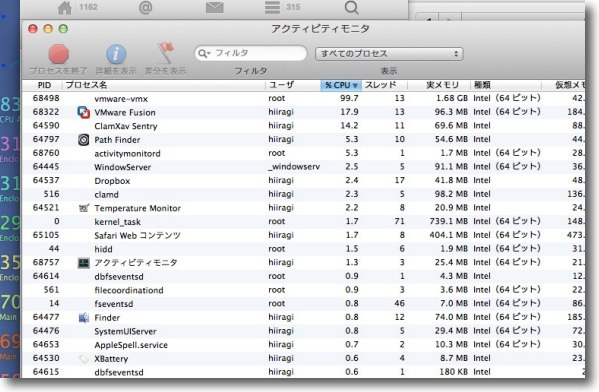This screenshot has width=599, height=392.
Task: Select the vmware-vmx process row
Action: [303, 99]
